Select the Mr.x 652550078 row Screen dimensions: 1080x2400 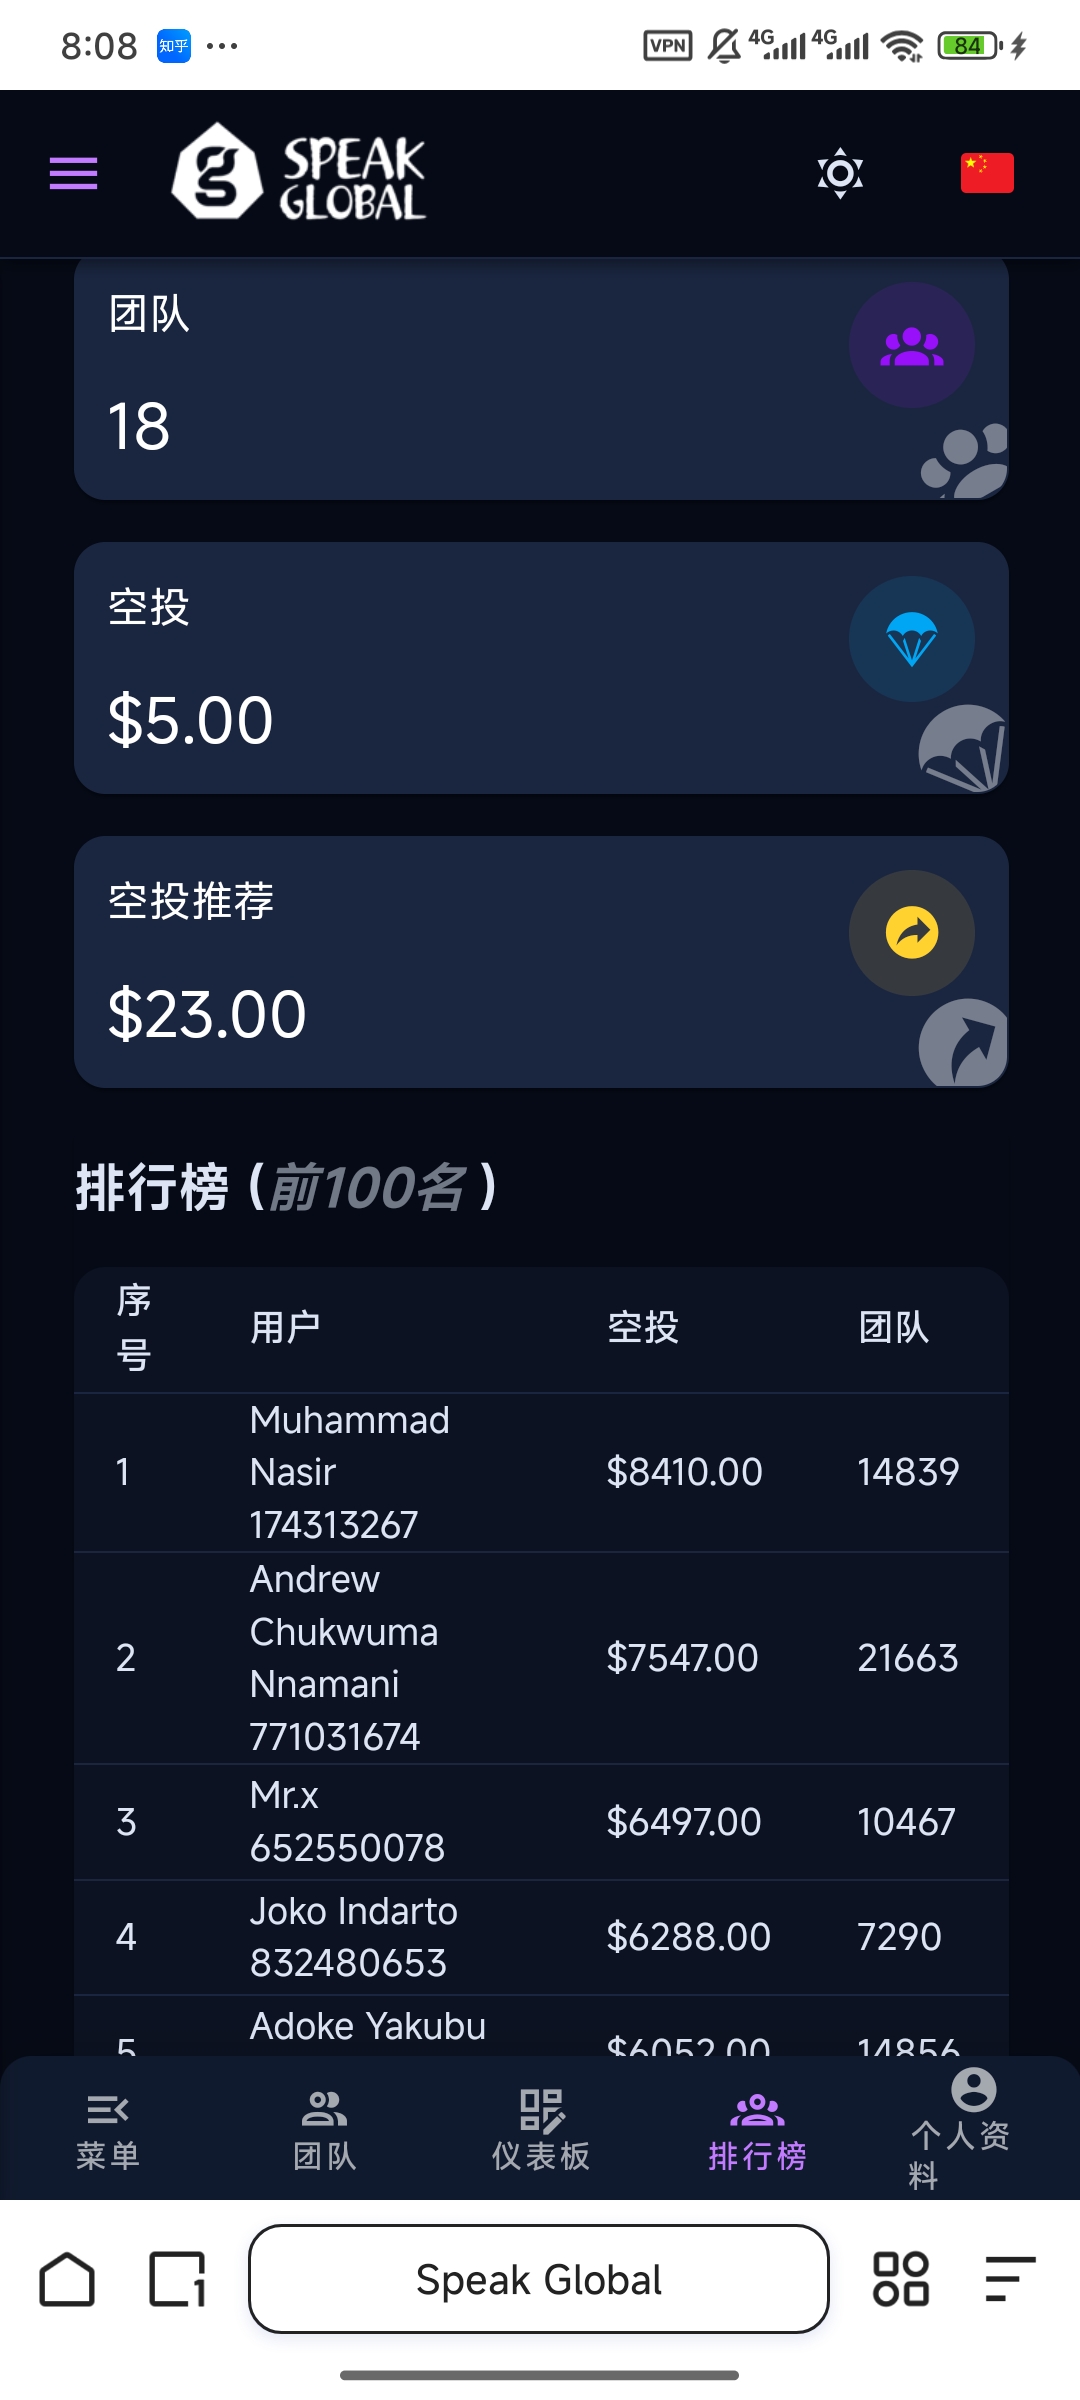[x=540, y=1821]
